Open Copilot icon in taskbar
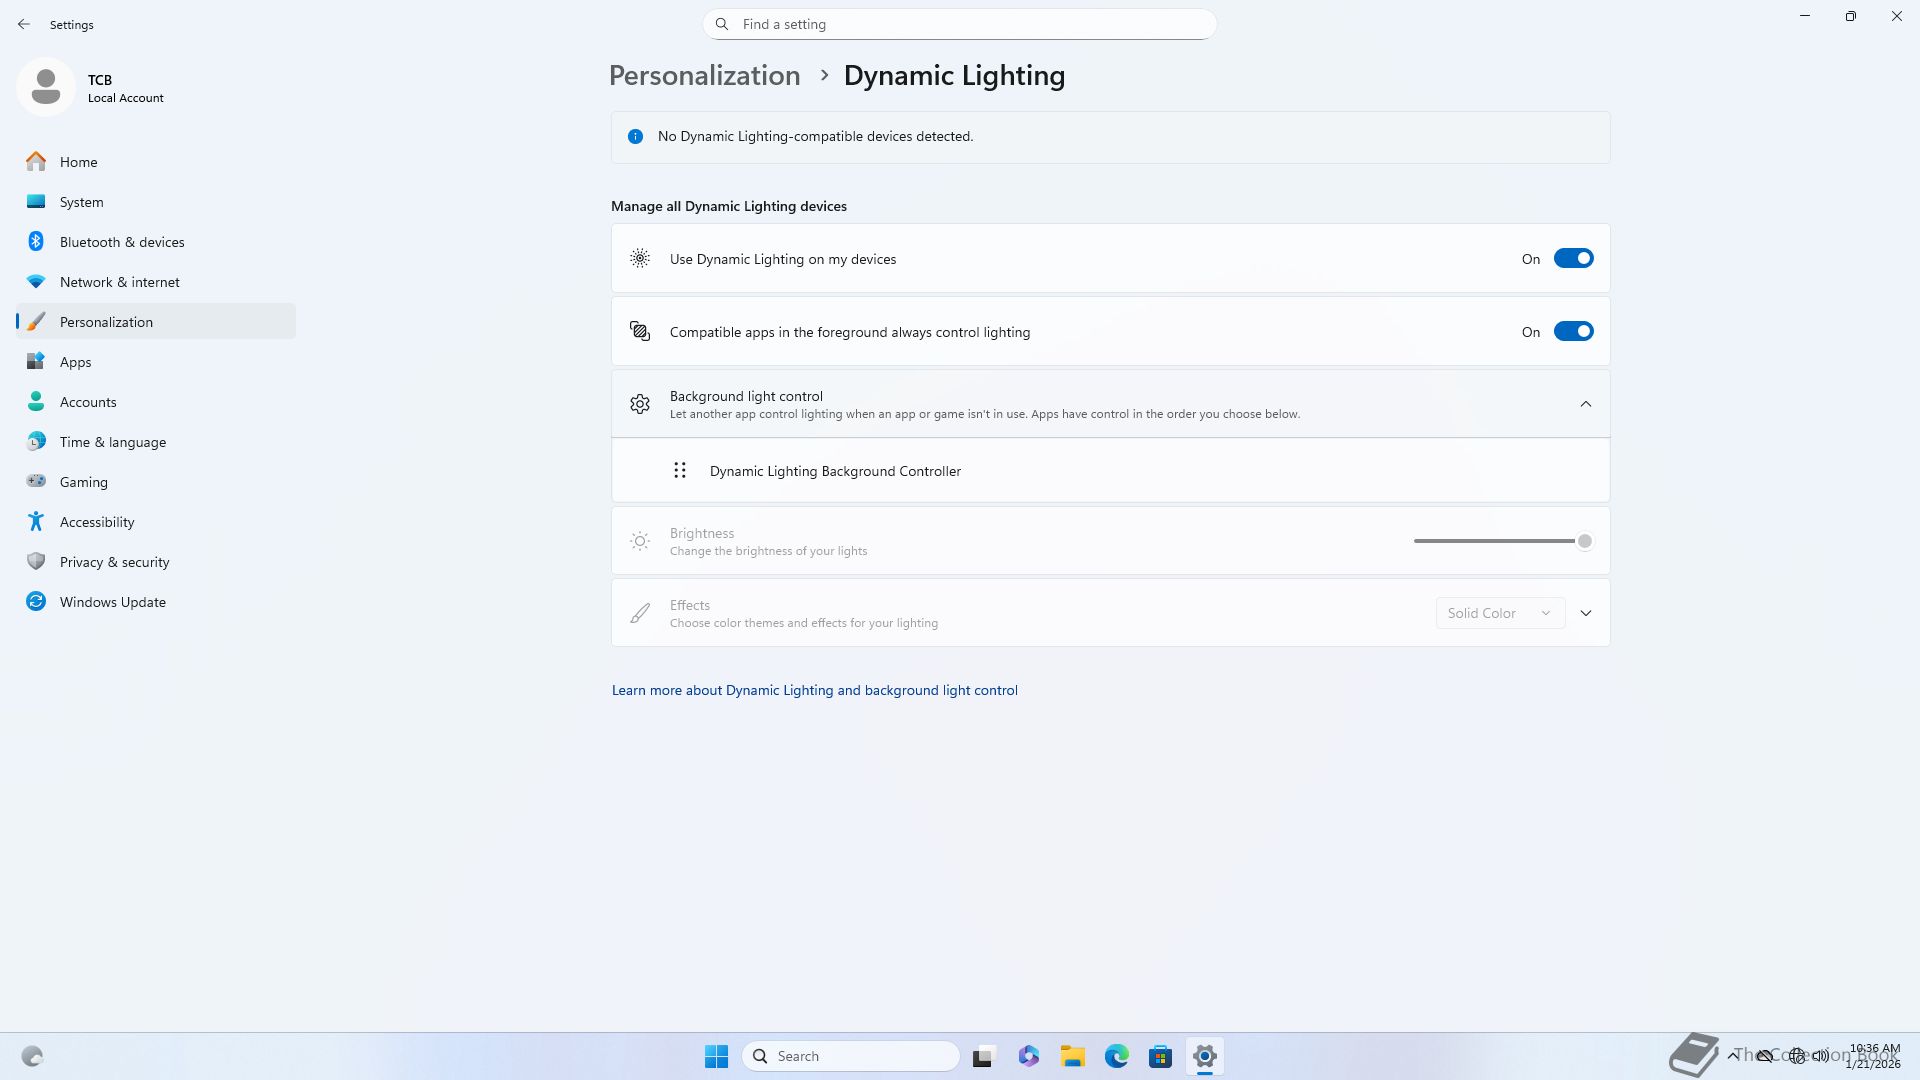This screenshot has height=1080, width=1920. [x=1028, y=1056]
